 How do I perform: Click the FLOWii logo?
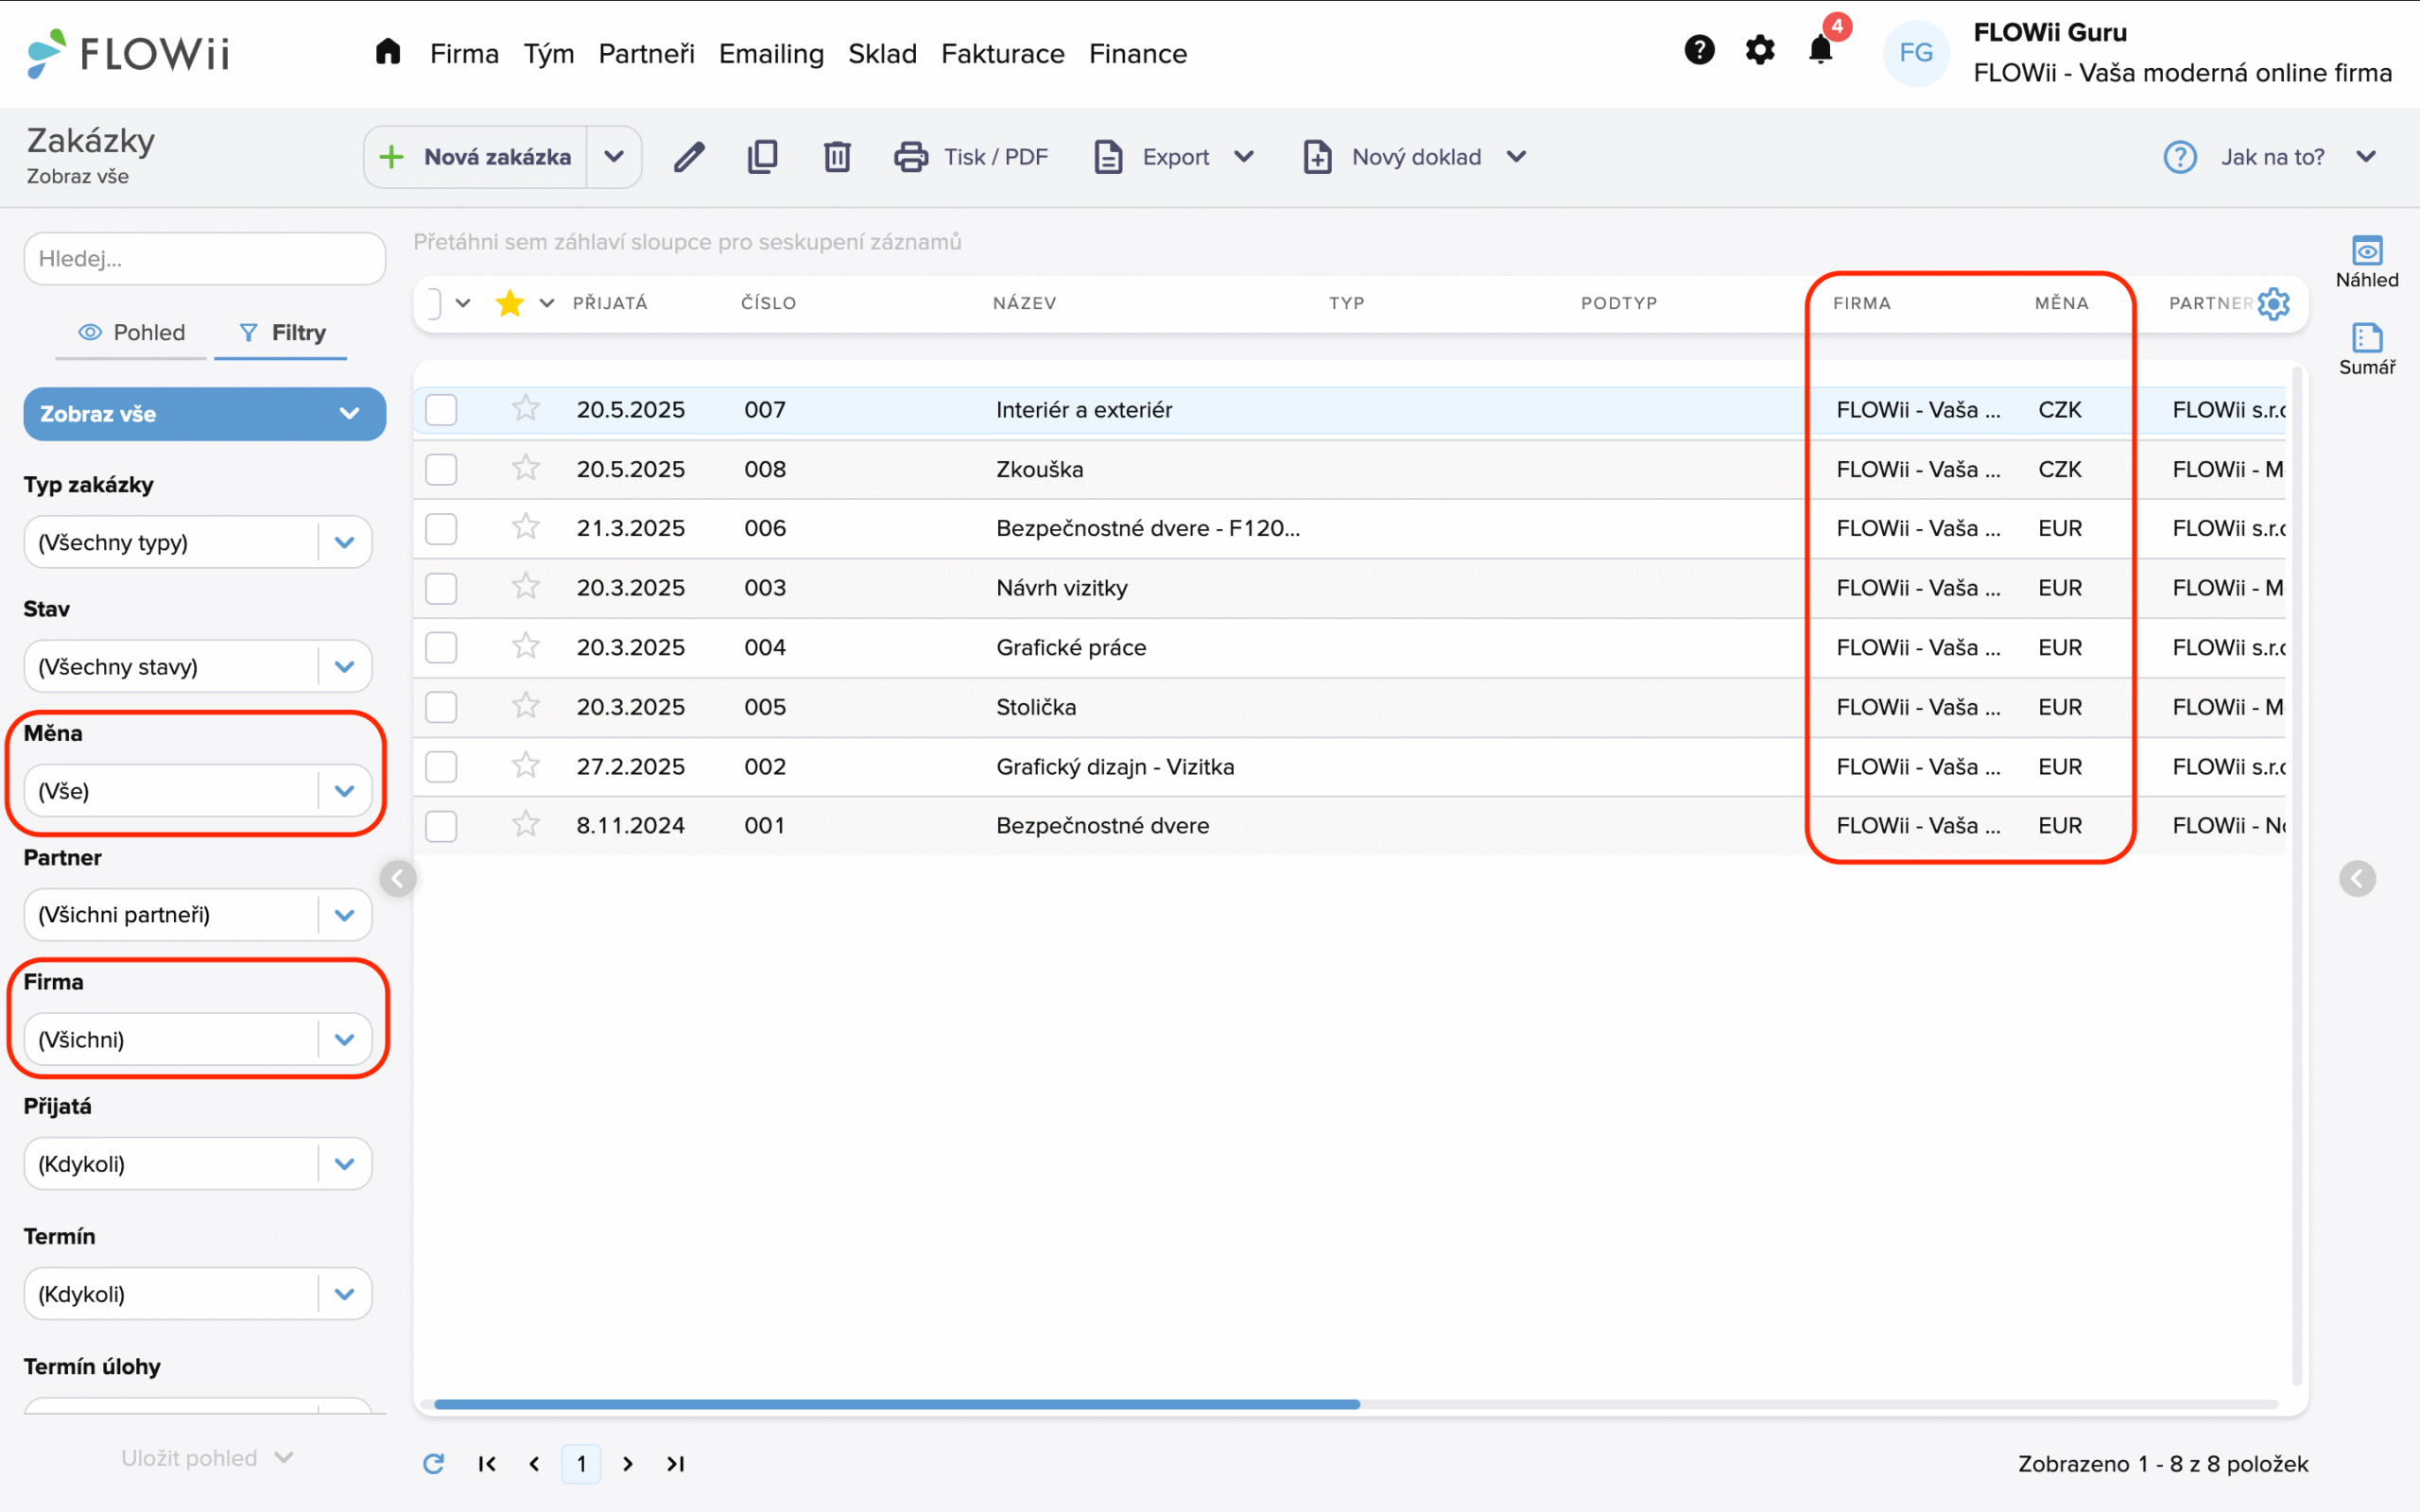tap(128, 53)
